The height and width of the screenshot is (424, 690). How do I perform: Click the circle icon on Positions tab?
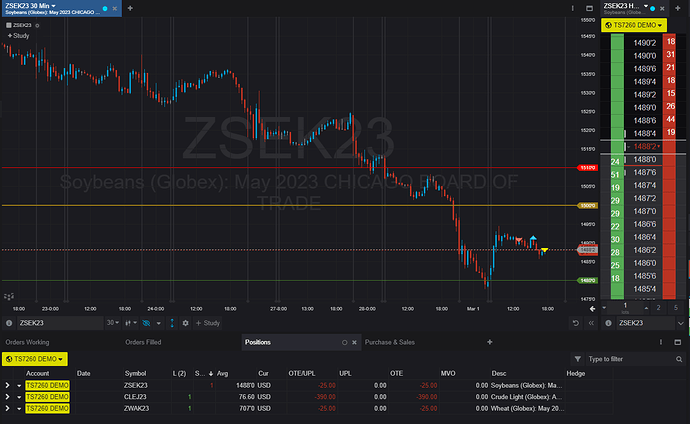[x=345, y=342]
